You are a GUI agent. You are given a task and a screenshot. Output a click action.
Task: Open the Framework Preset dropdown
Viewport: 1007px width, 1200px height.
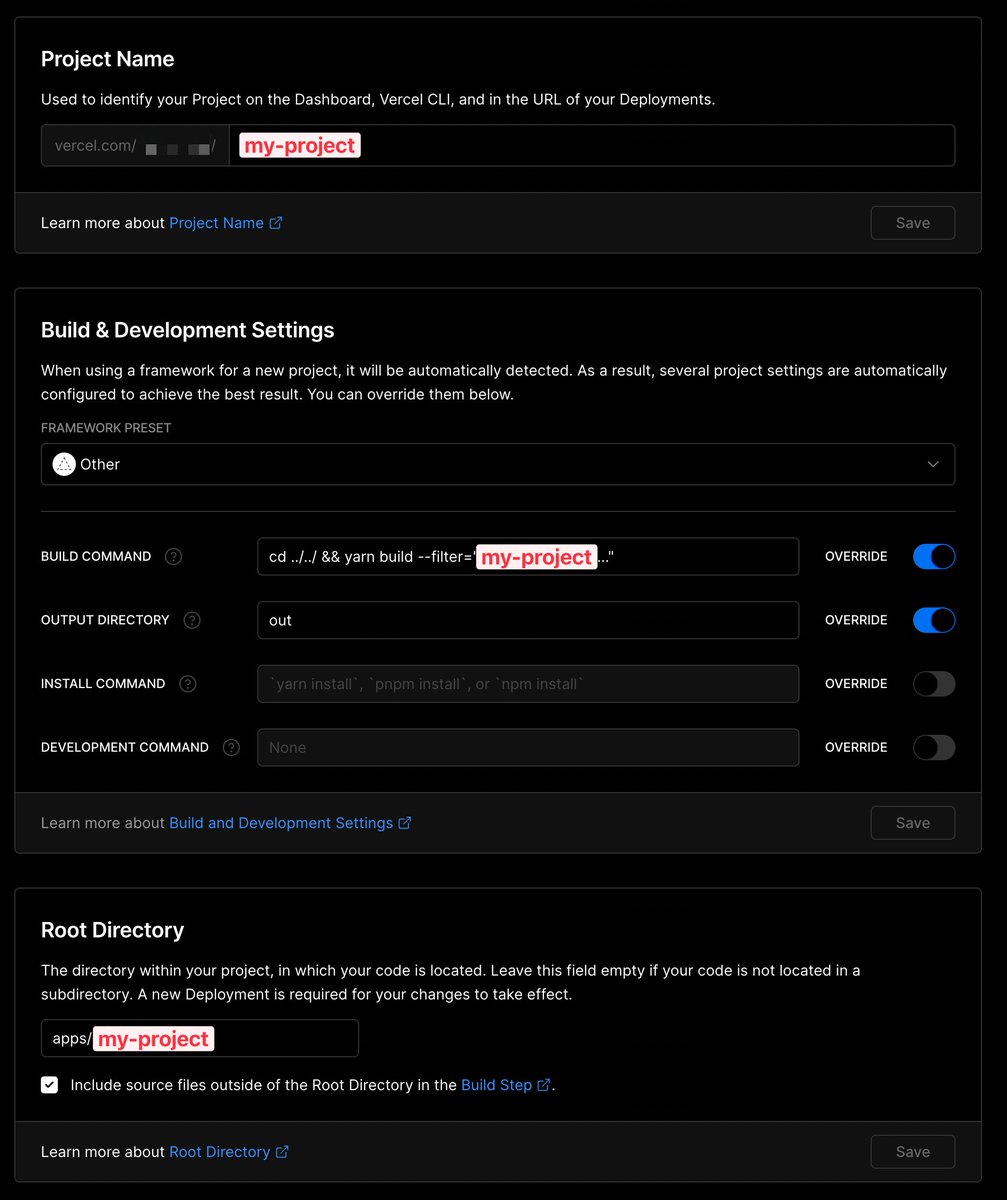[498, 464]
